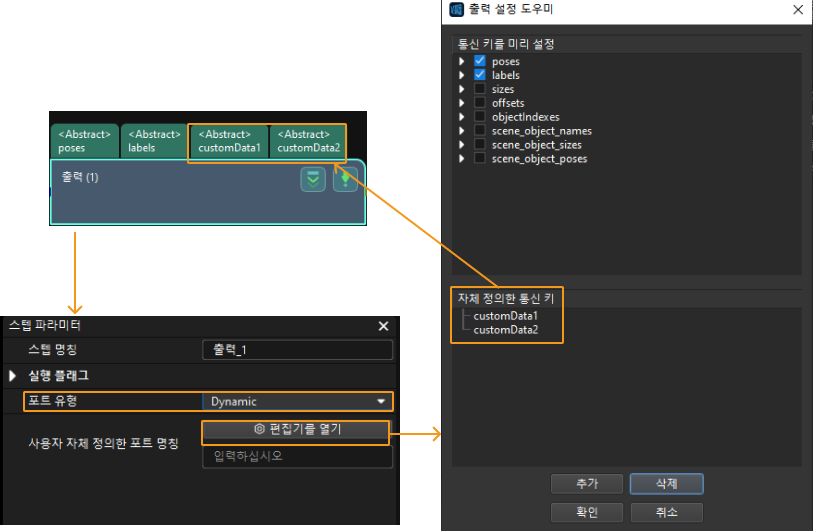Enable the objectIndexes checkbox
The image size is (813, 531).
point(480,117)
